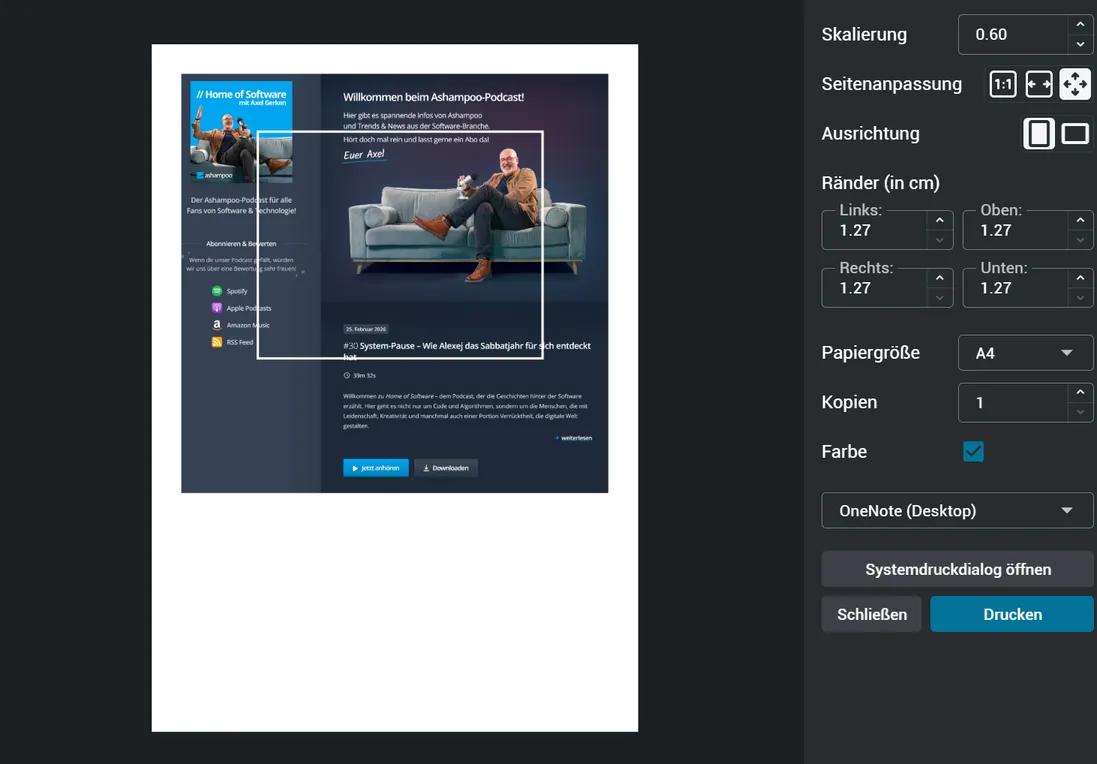Screen dimensions: 1097x764
Task: Click the Rechts margin value field
Action: 875,288
